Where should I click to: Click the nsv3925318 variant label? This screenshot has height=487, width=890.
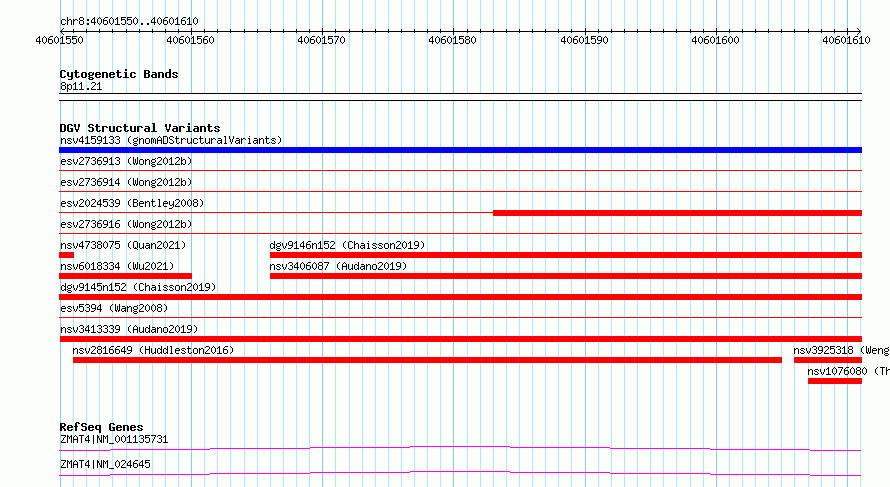[x=841, y=350]
